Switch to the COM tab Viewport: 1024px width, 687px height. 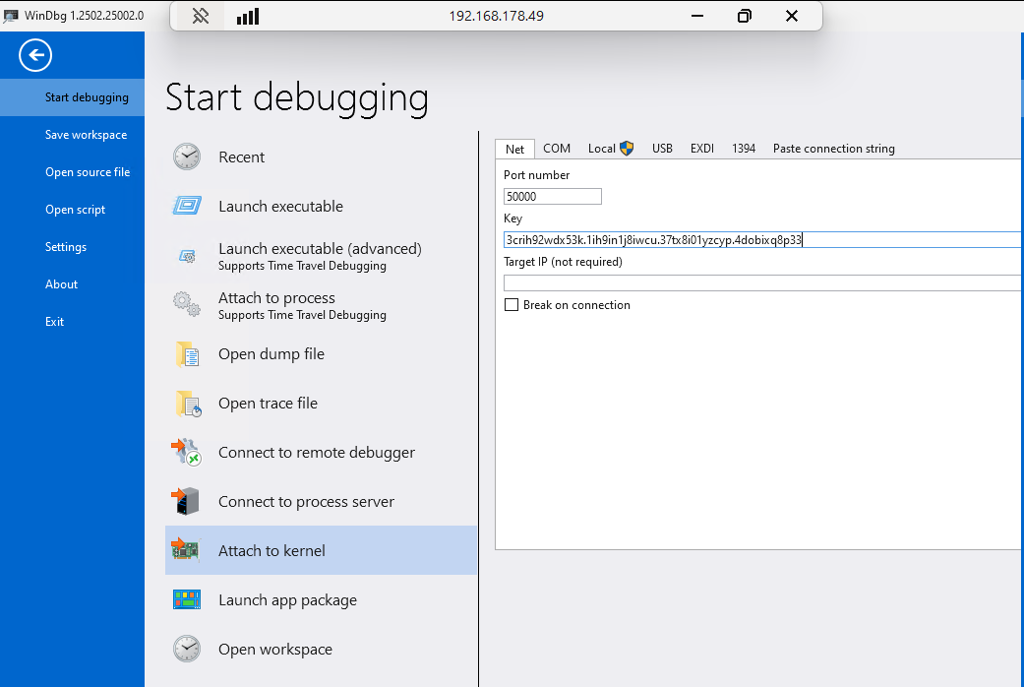pos(556,148)
